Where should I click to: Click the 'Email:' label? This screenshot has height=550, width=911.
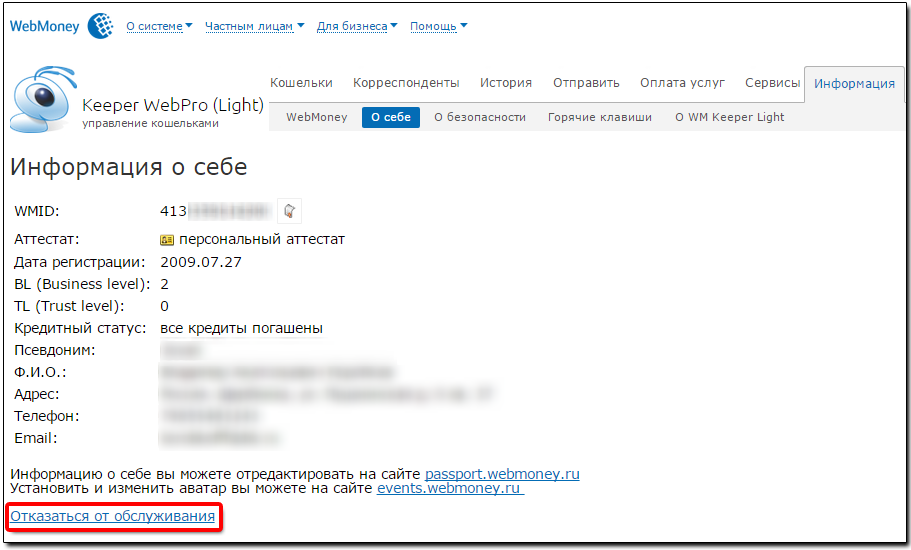(35, 438)
